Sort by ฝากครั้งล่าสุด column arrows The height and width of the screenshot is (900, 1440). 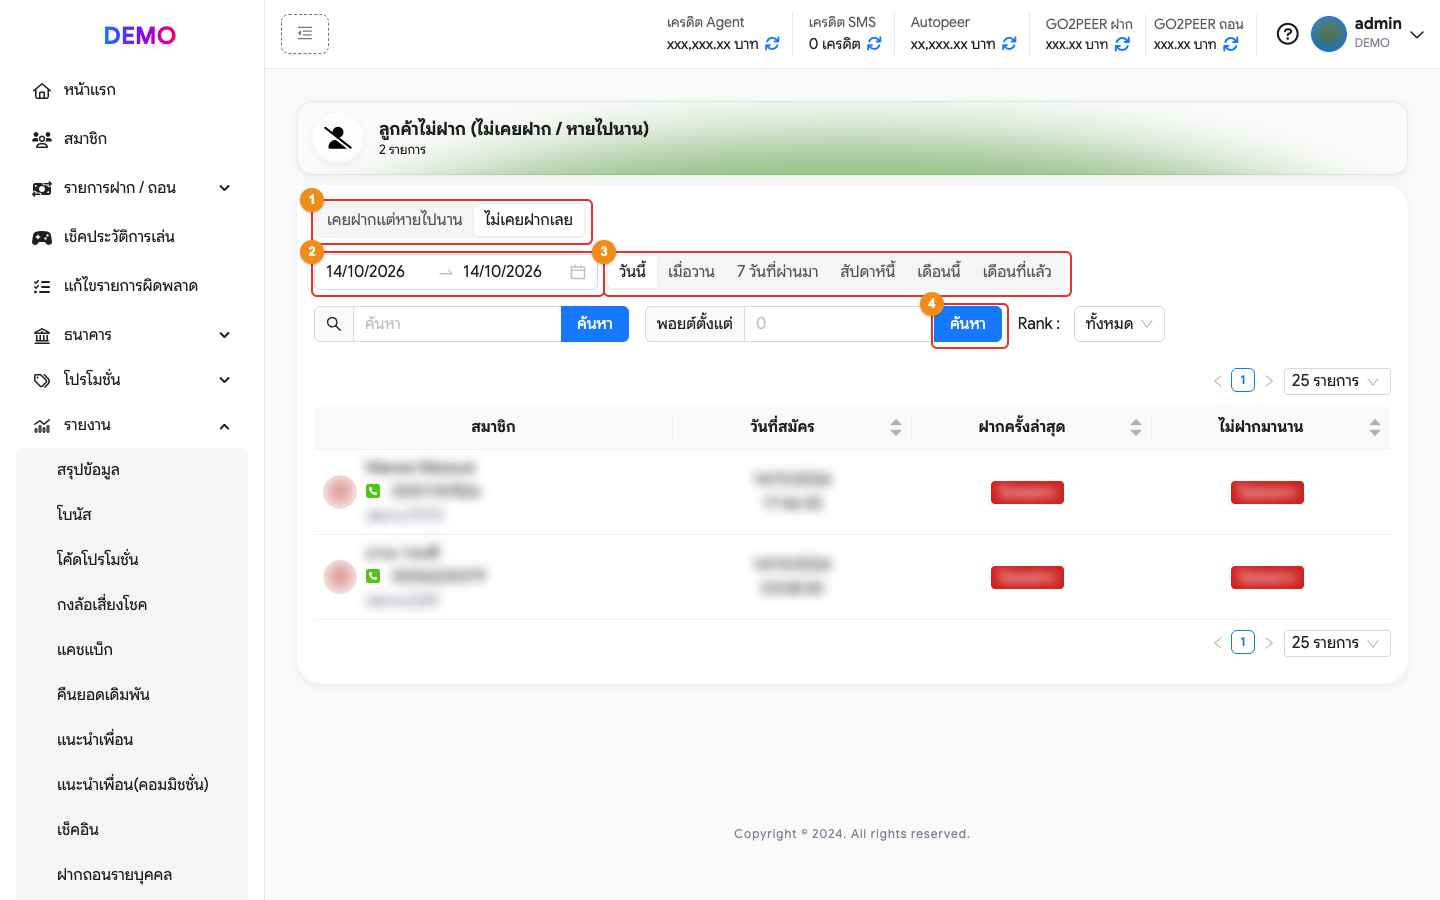point(1136,427)
